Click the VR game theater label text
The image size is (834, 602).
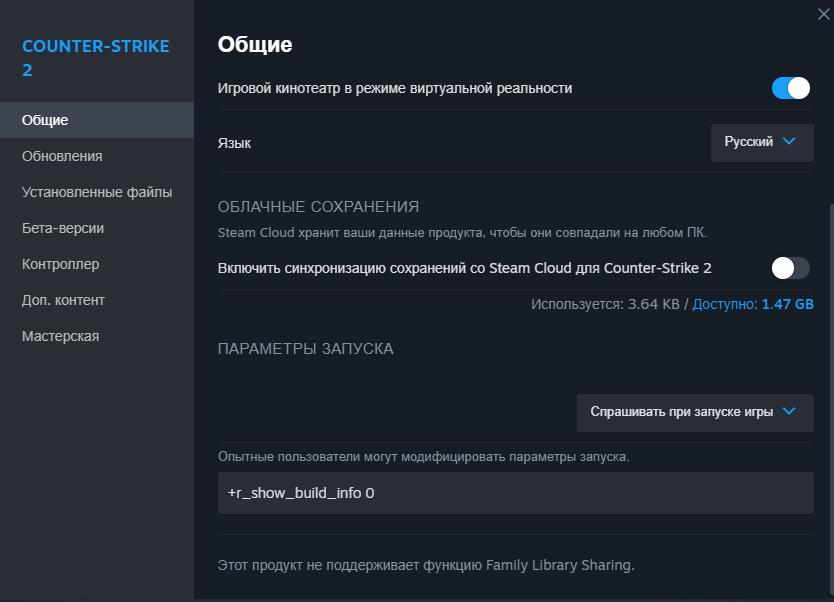click(395, 88)
